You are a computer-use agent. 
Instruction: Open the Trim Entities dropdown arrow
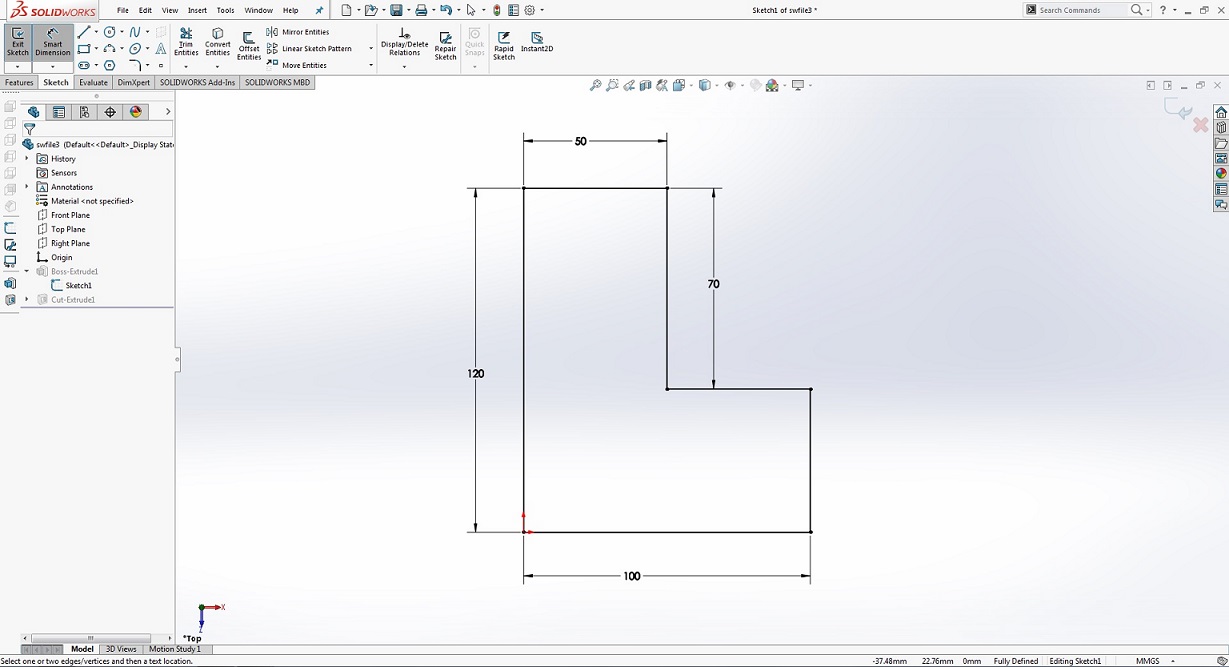click(x=186, y=67)
